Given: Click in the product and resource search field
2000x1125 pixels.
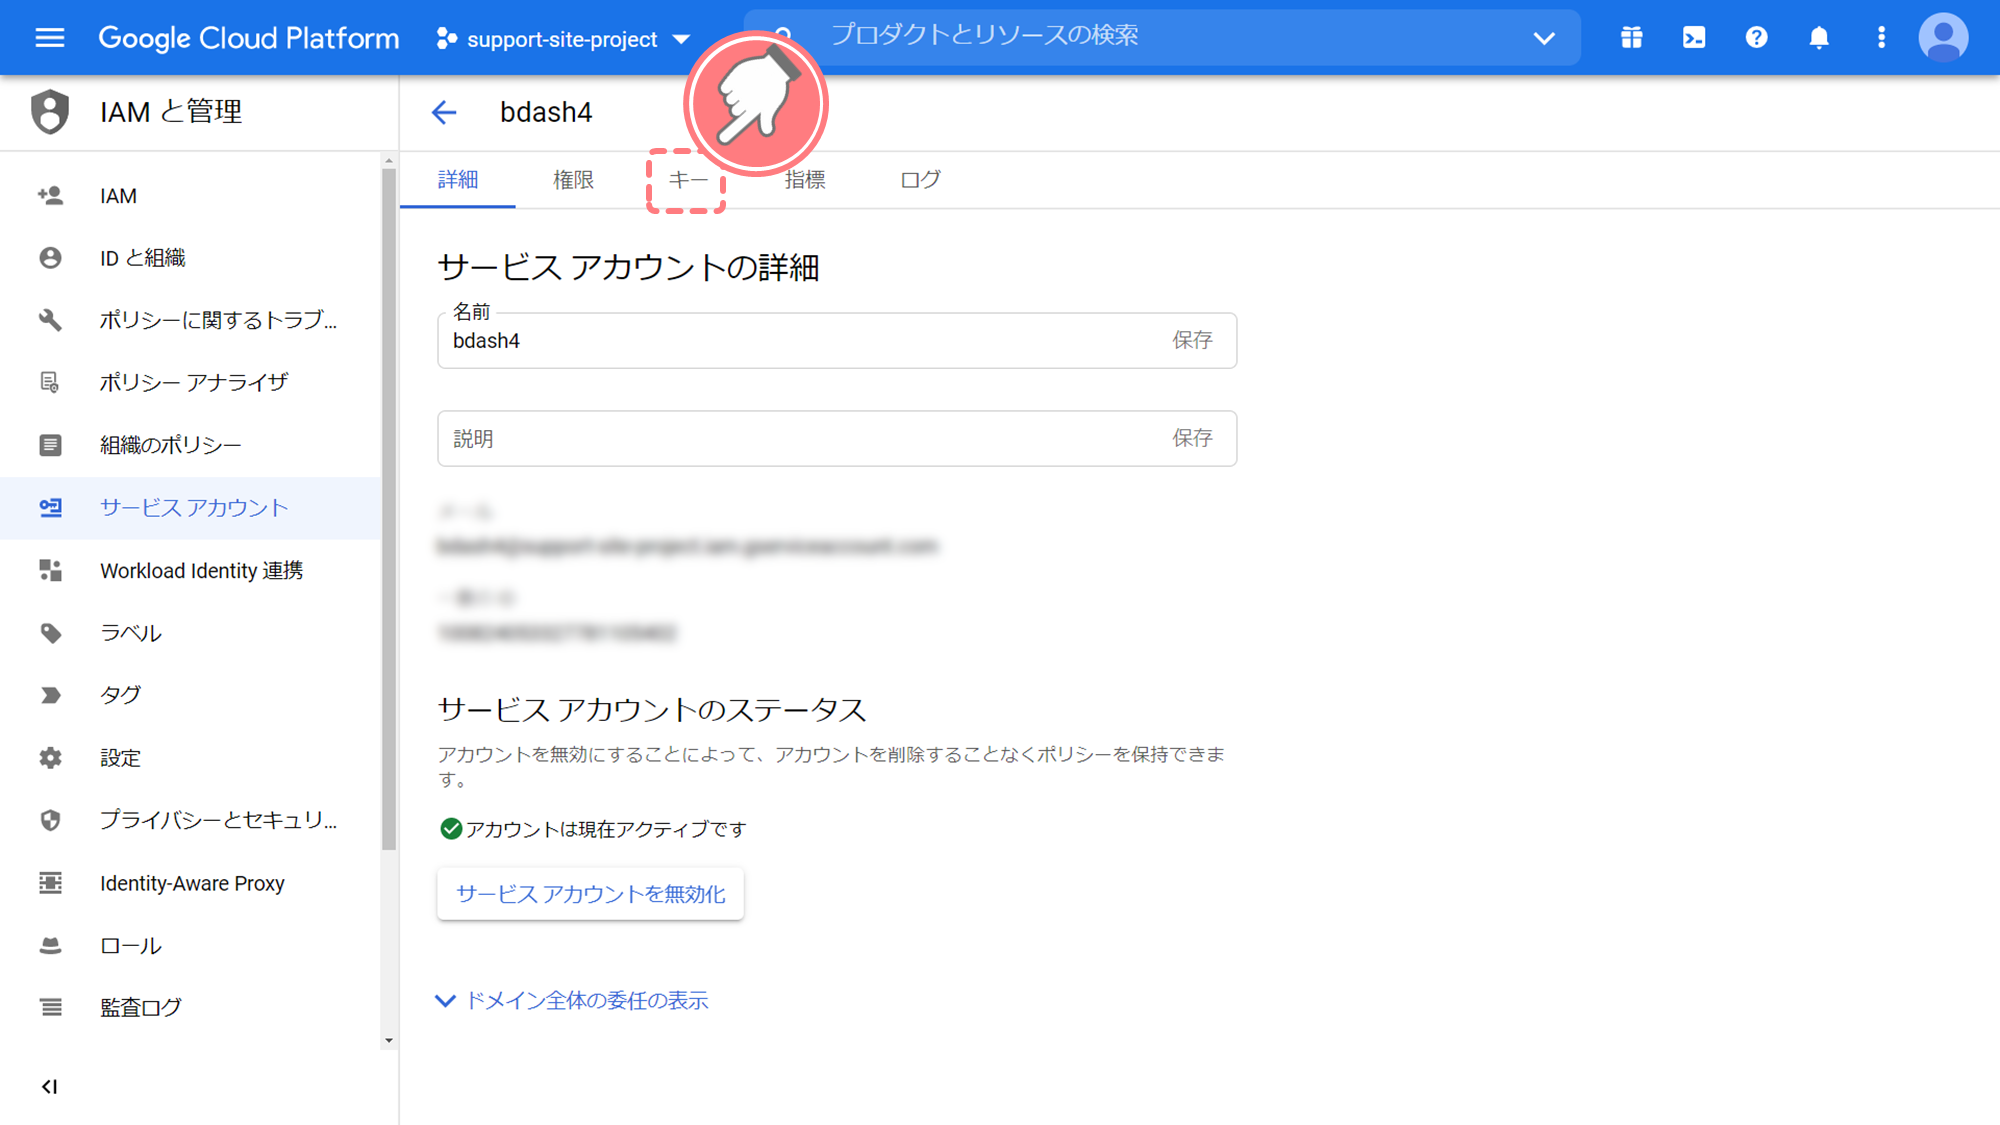Looking at the screenshot, I should click(x=1160, y=36).
